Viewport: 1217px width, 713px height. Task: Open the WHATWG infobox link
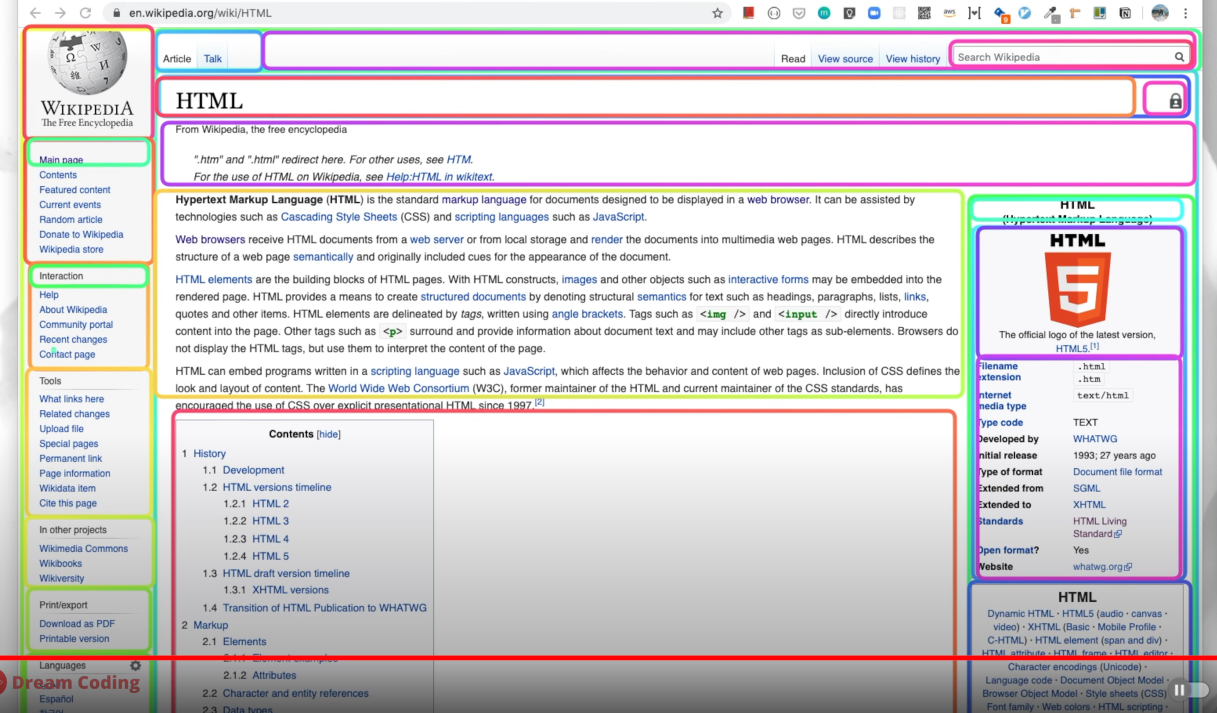[x=1094, y=439]
